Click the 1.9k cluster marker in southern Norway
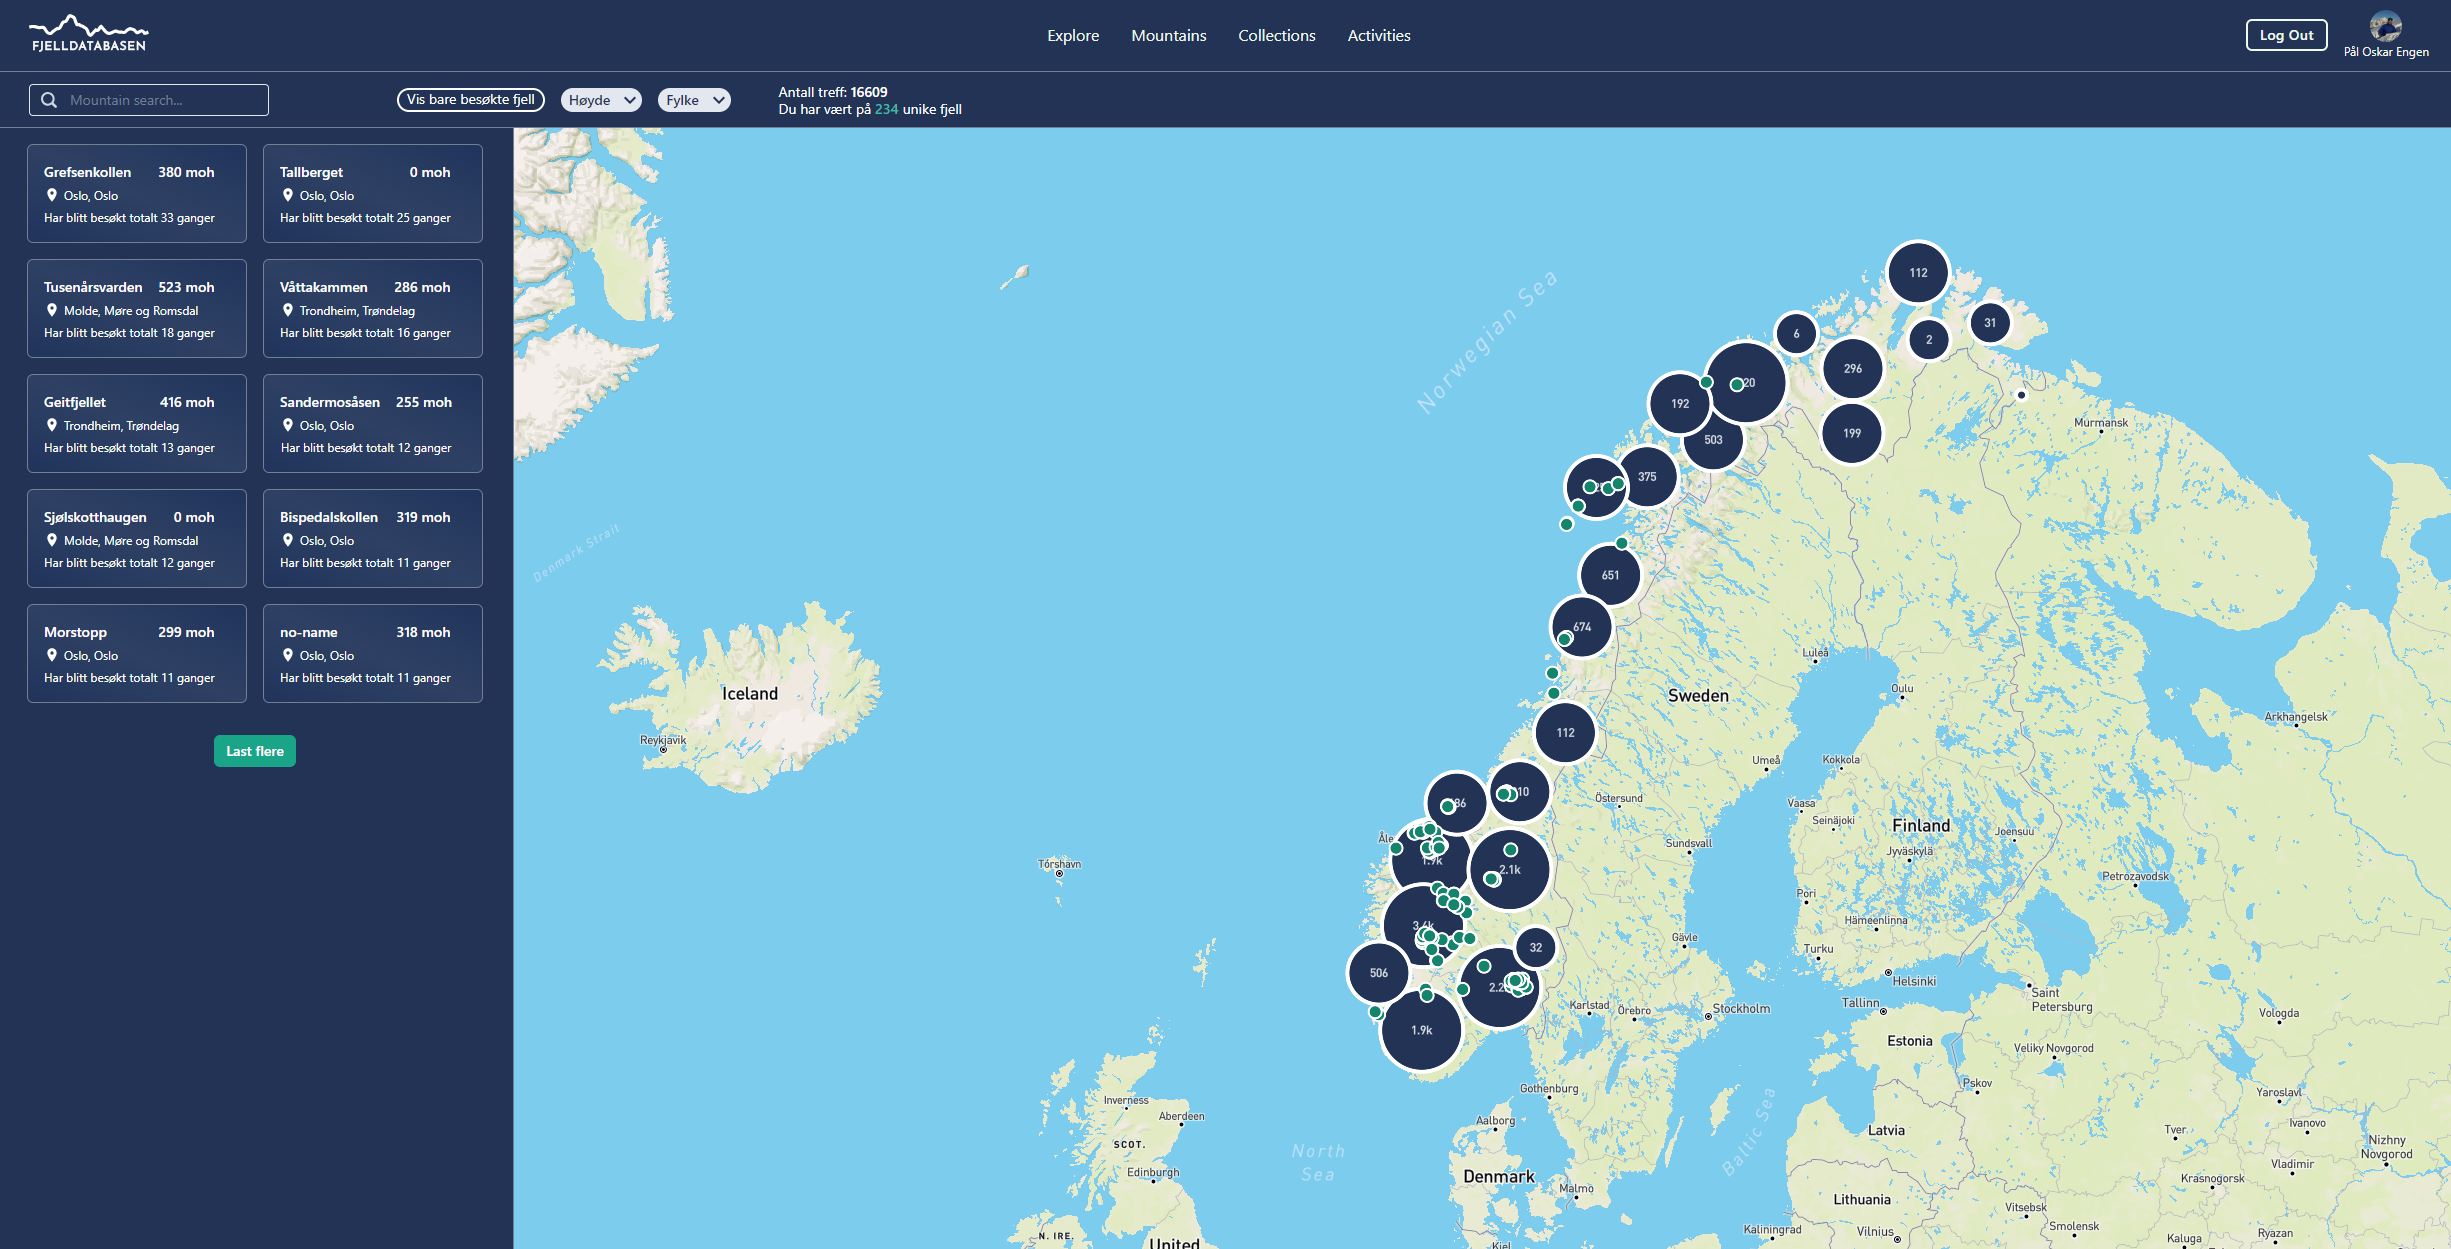This screenshot has height=1249, width=2451. click(1421, 1031)
